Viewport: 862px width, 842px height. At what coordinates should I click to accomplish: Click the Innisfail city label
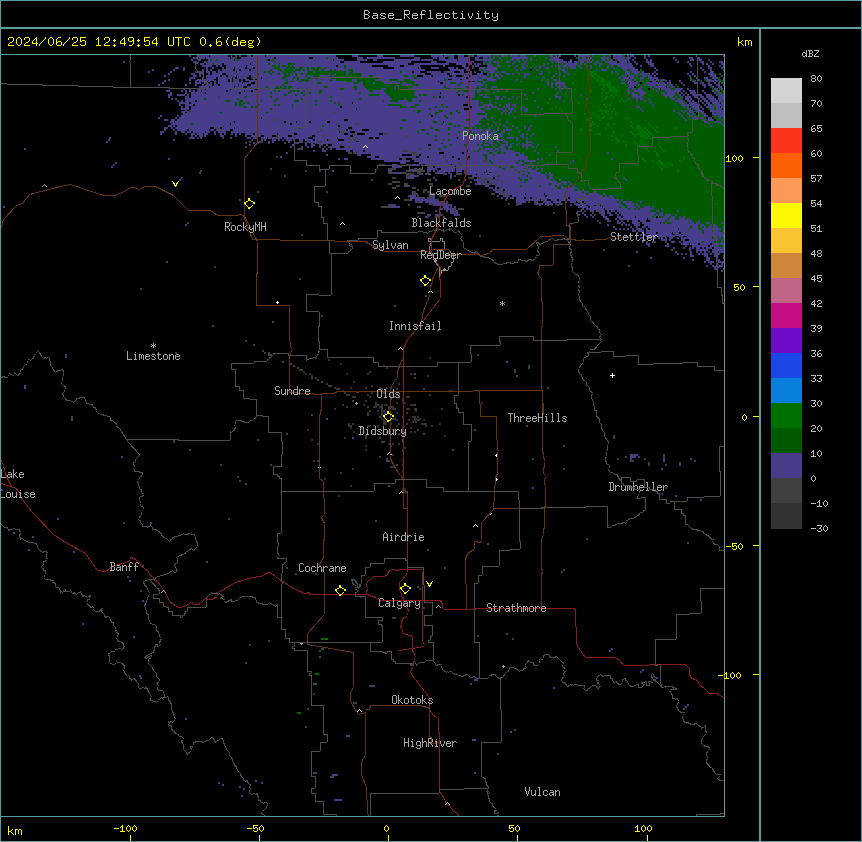coord(415,326)
